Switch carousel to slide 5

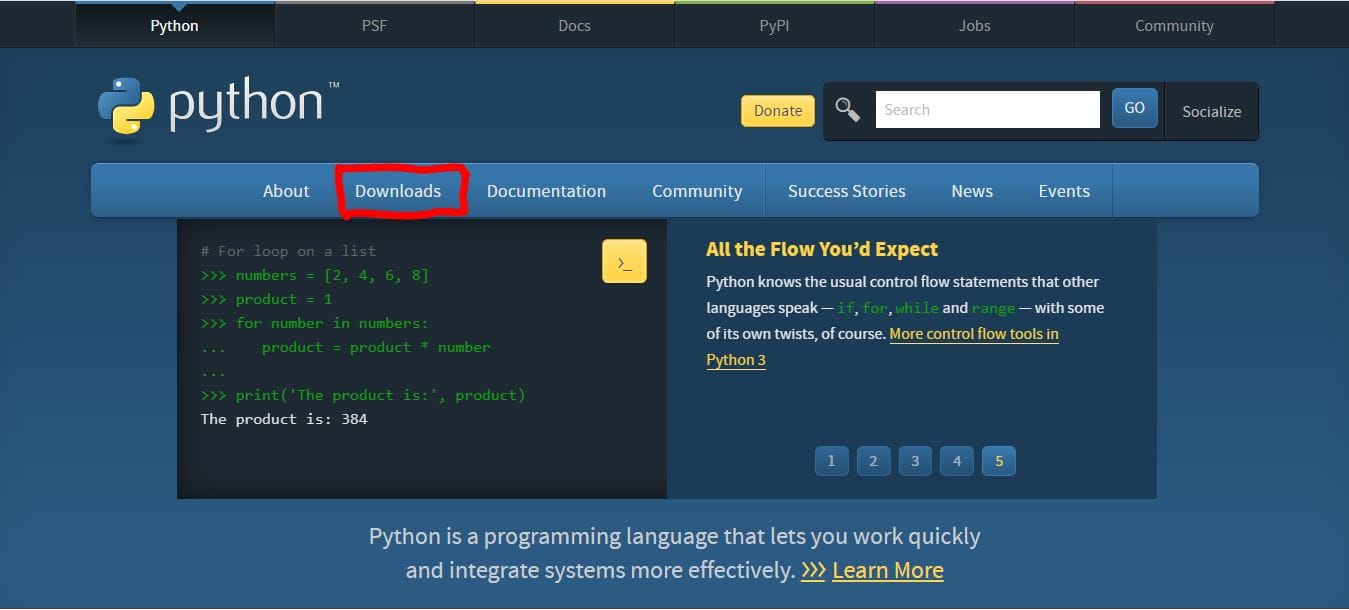point(999,460)
